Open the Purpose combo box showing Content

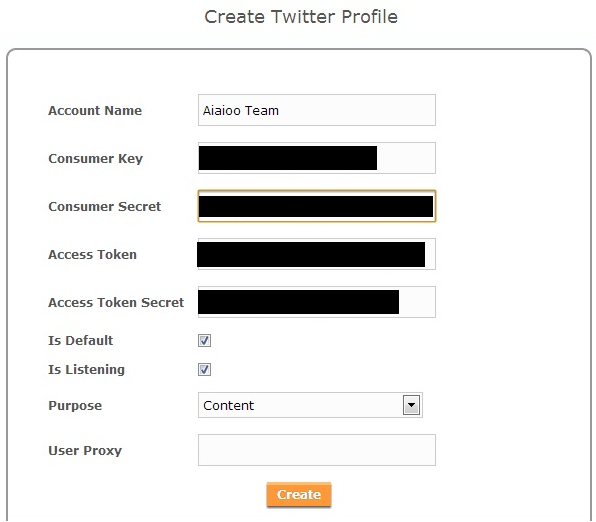tap(310, 405)
